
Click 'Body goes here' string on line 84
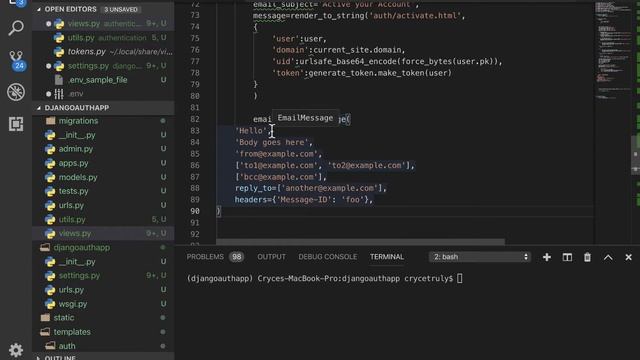pyautogui.click(x=271, y=142)
